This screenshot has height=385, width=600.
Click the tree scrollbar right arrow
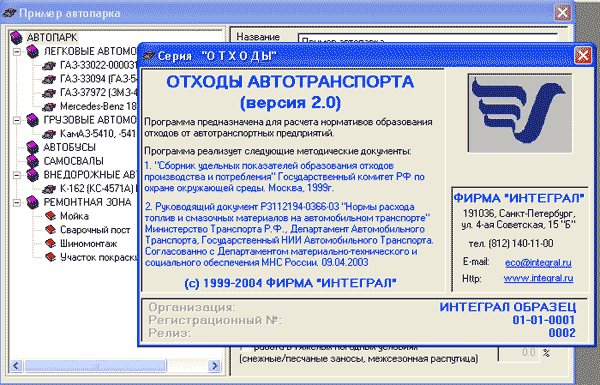(215, 365)
